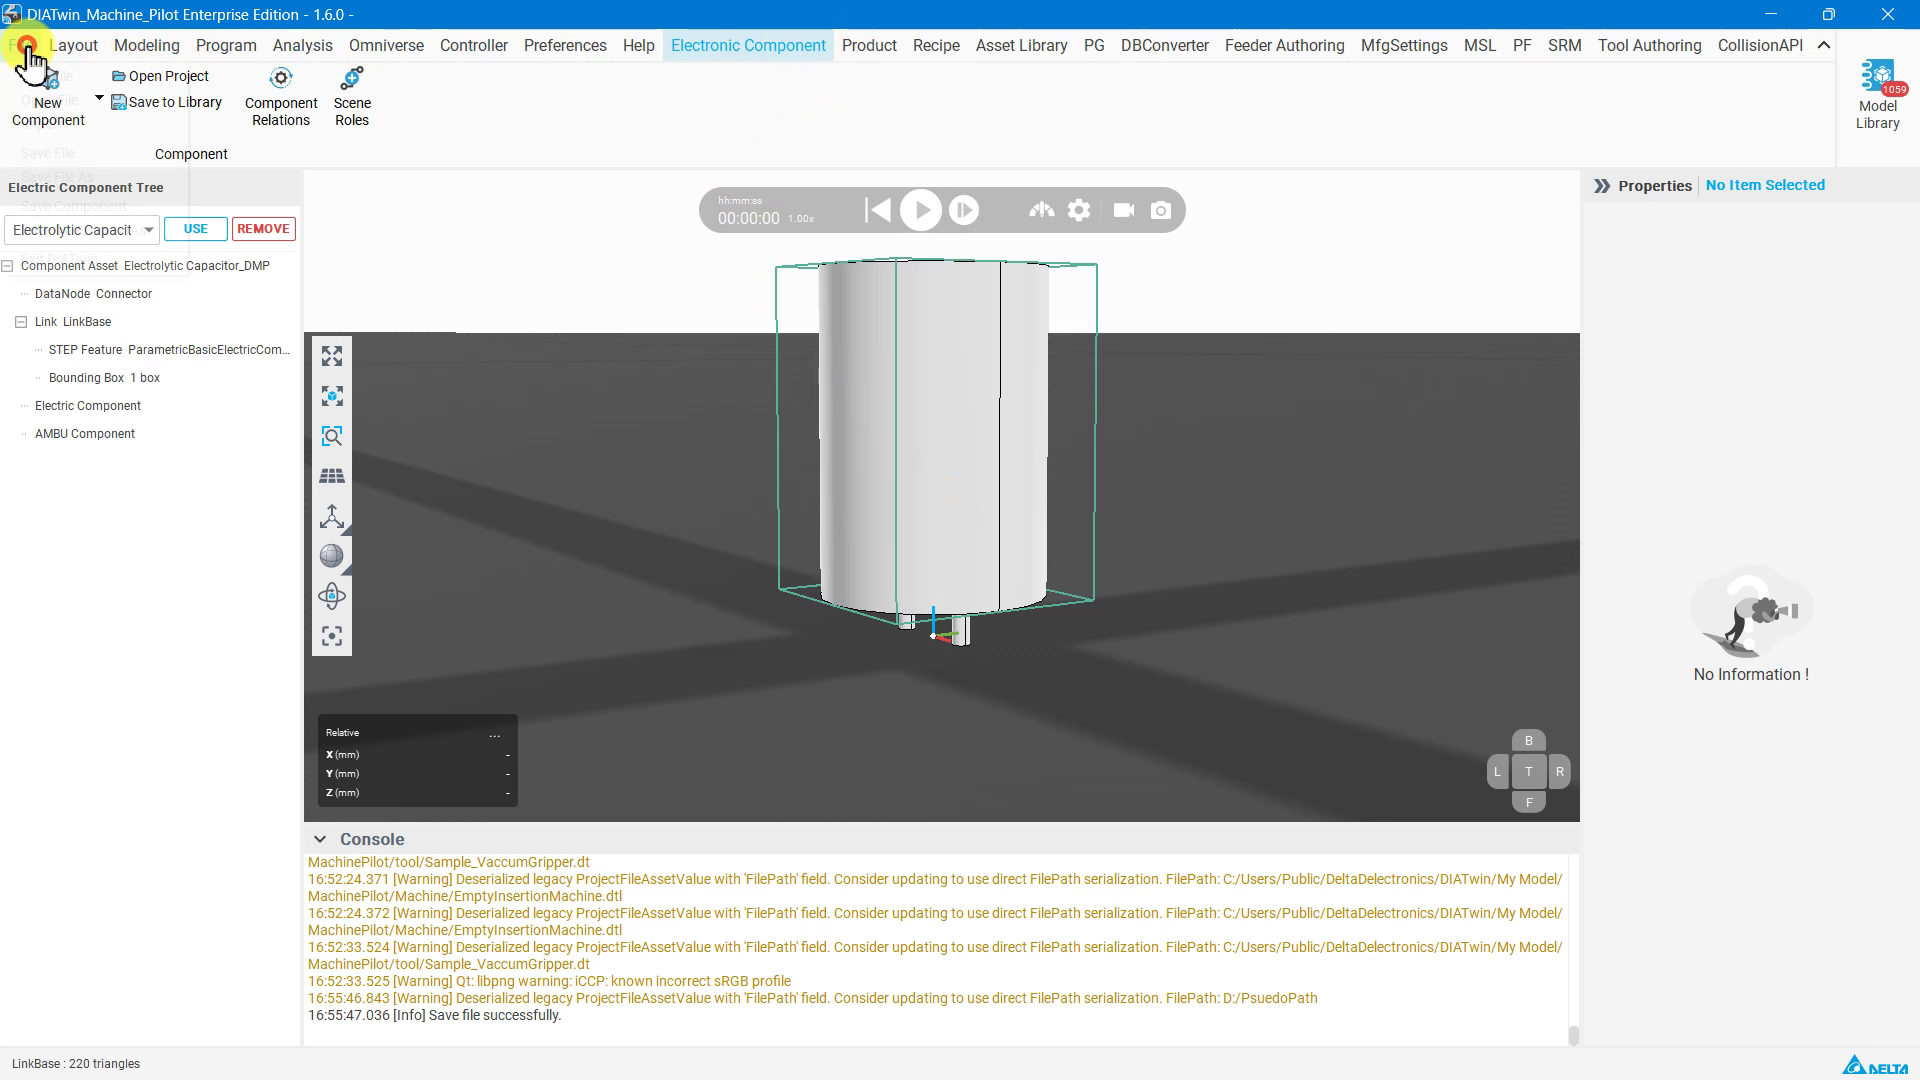The width and height of the screenshot is (1920, 1080).
Task: Open Scene Roles
Action: click(x=352, y=98)
